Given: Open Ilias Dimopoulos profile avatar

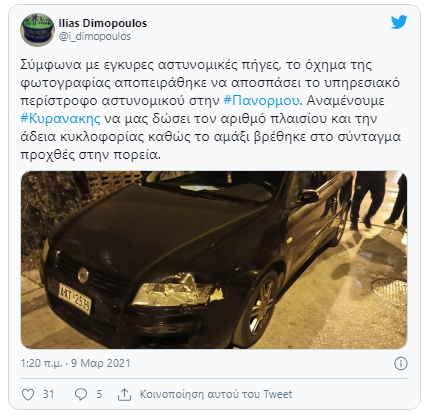Looking at the screenshot, I should pos(37,30).
